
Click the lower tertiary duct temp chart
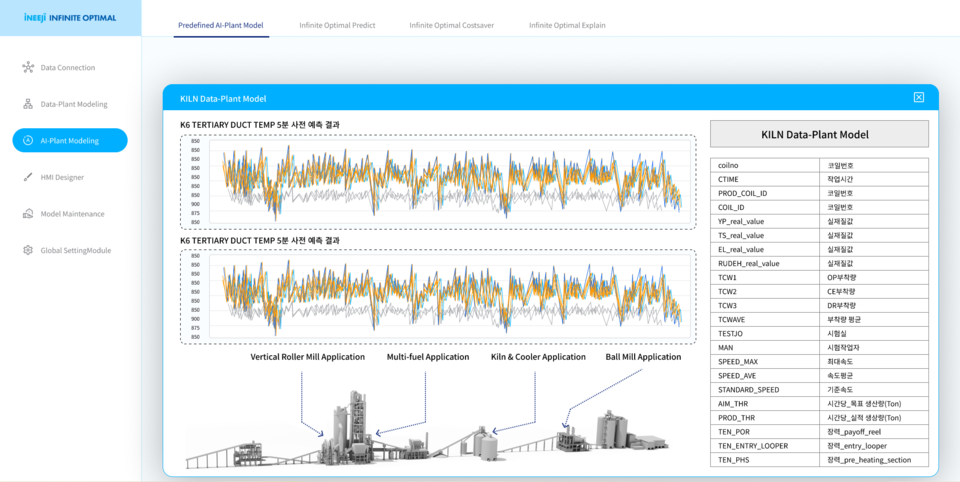click(438, 297)
